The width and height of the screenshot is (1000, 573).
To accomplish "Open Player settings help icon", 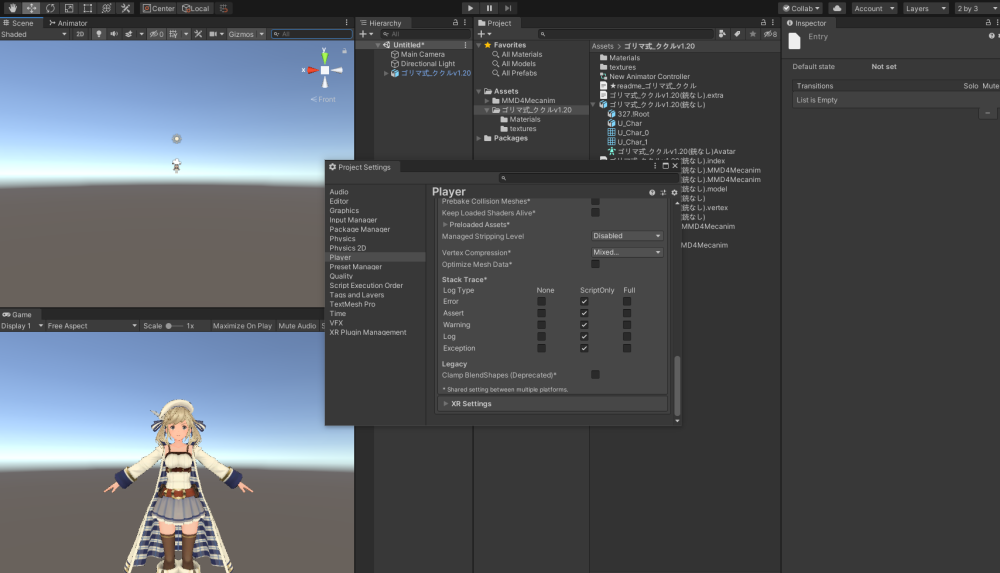I will (x=652, y=192).
